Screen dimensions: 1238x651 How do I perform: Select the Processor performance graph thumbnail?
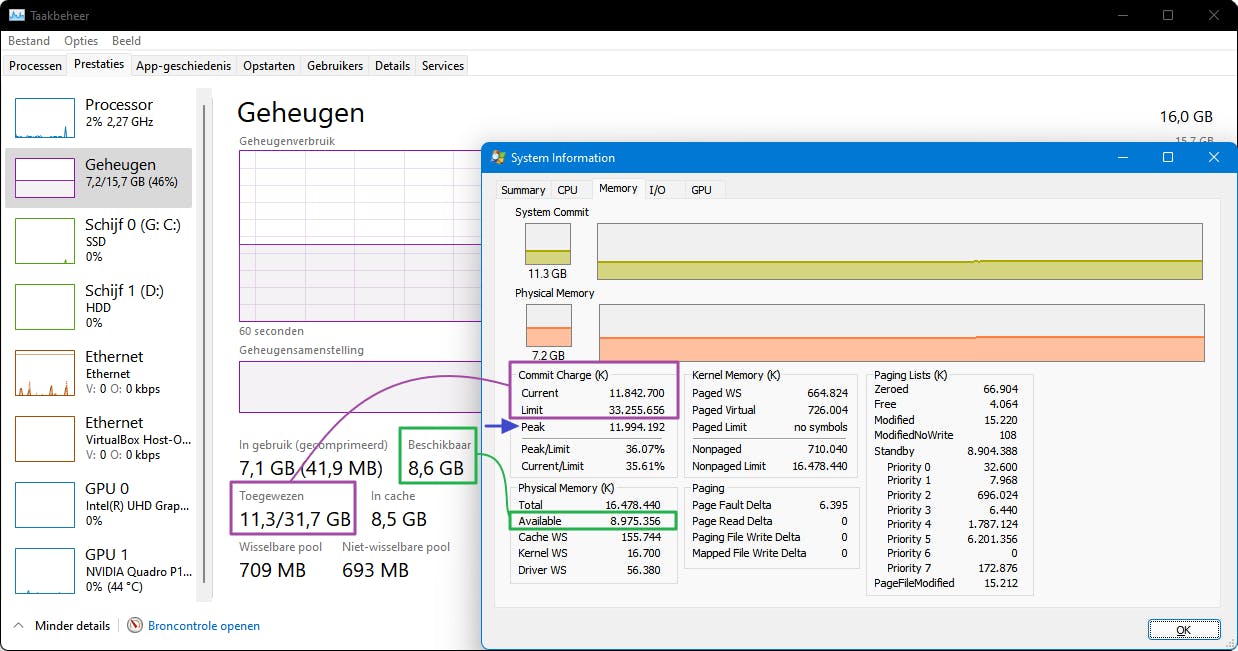(45, 118)
